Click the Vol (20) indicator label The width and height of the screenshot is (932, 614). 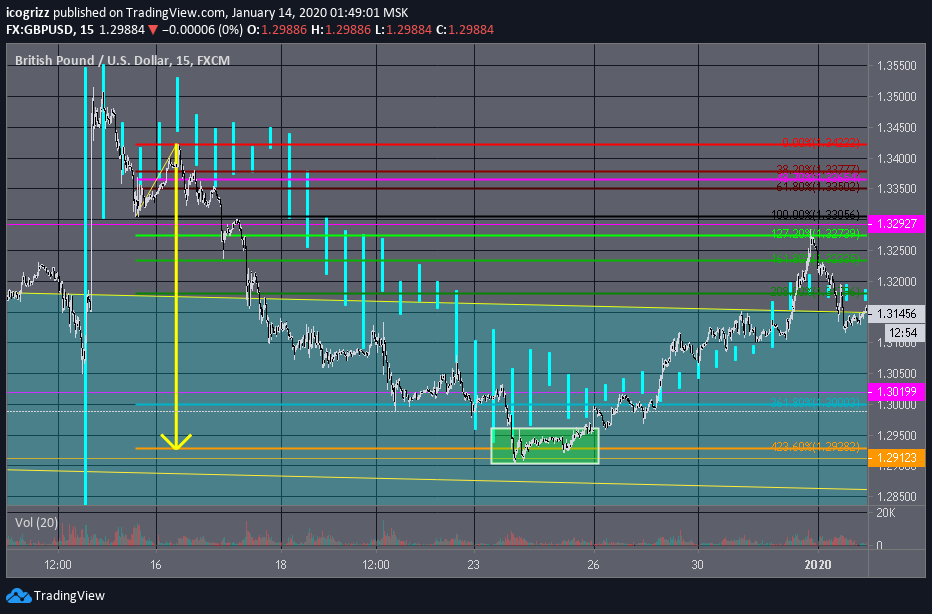(36, 522)
